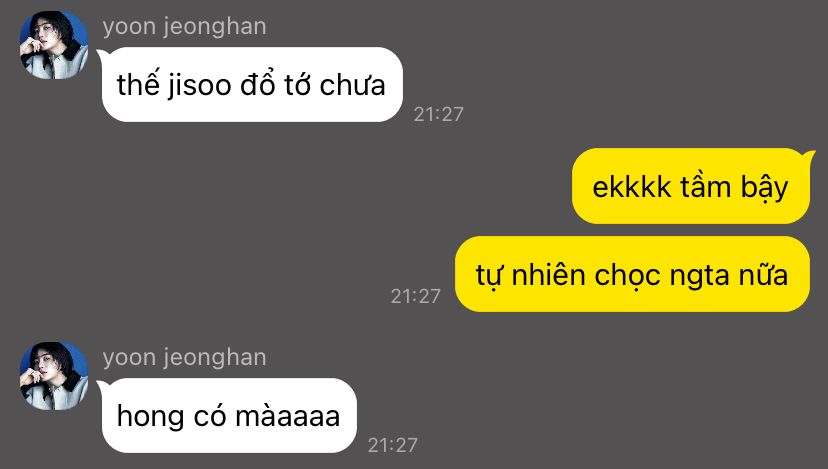Click the word 'jisoo' in first message

point(200,86)
